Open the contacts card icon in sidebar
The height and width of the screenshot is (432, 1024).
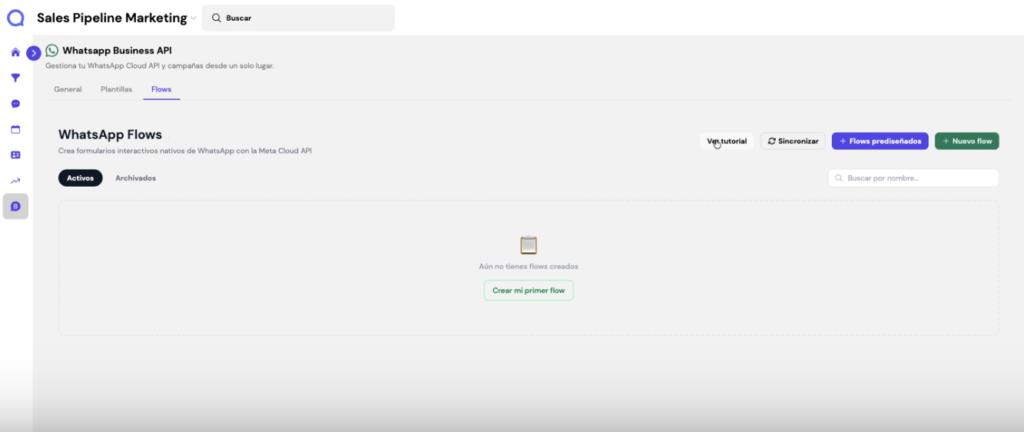[16, 155]
